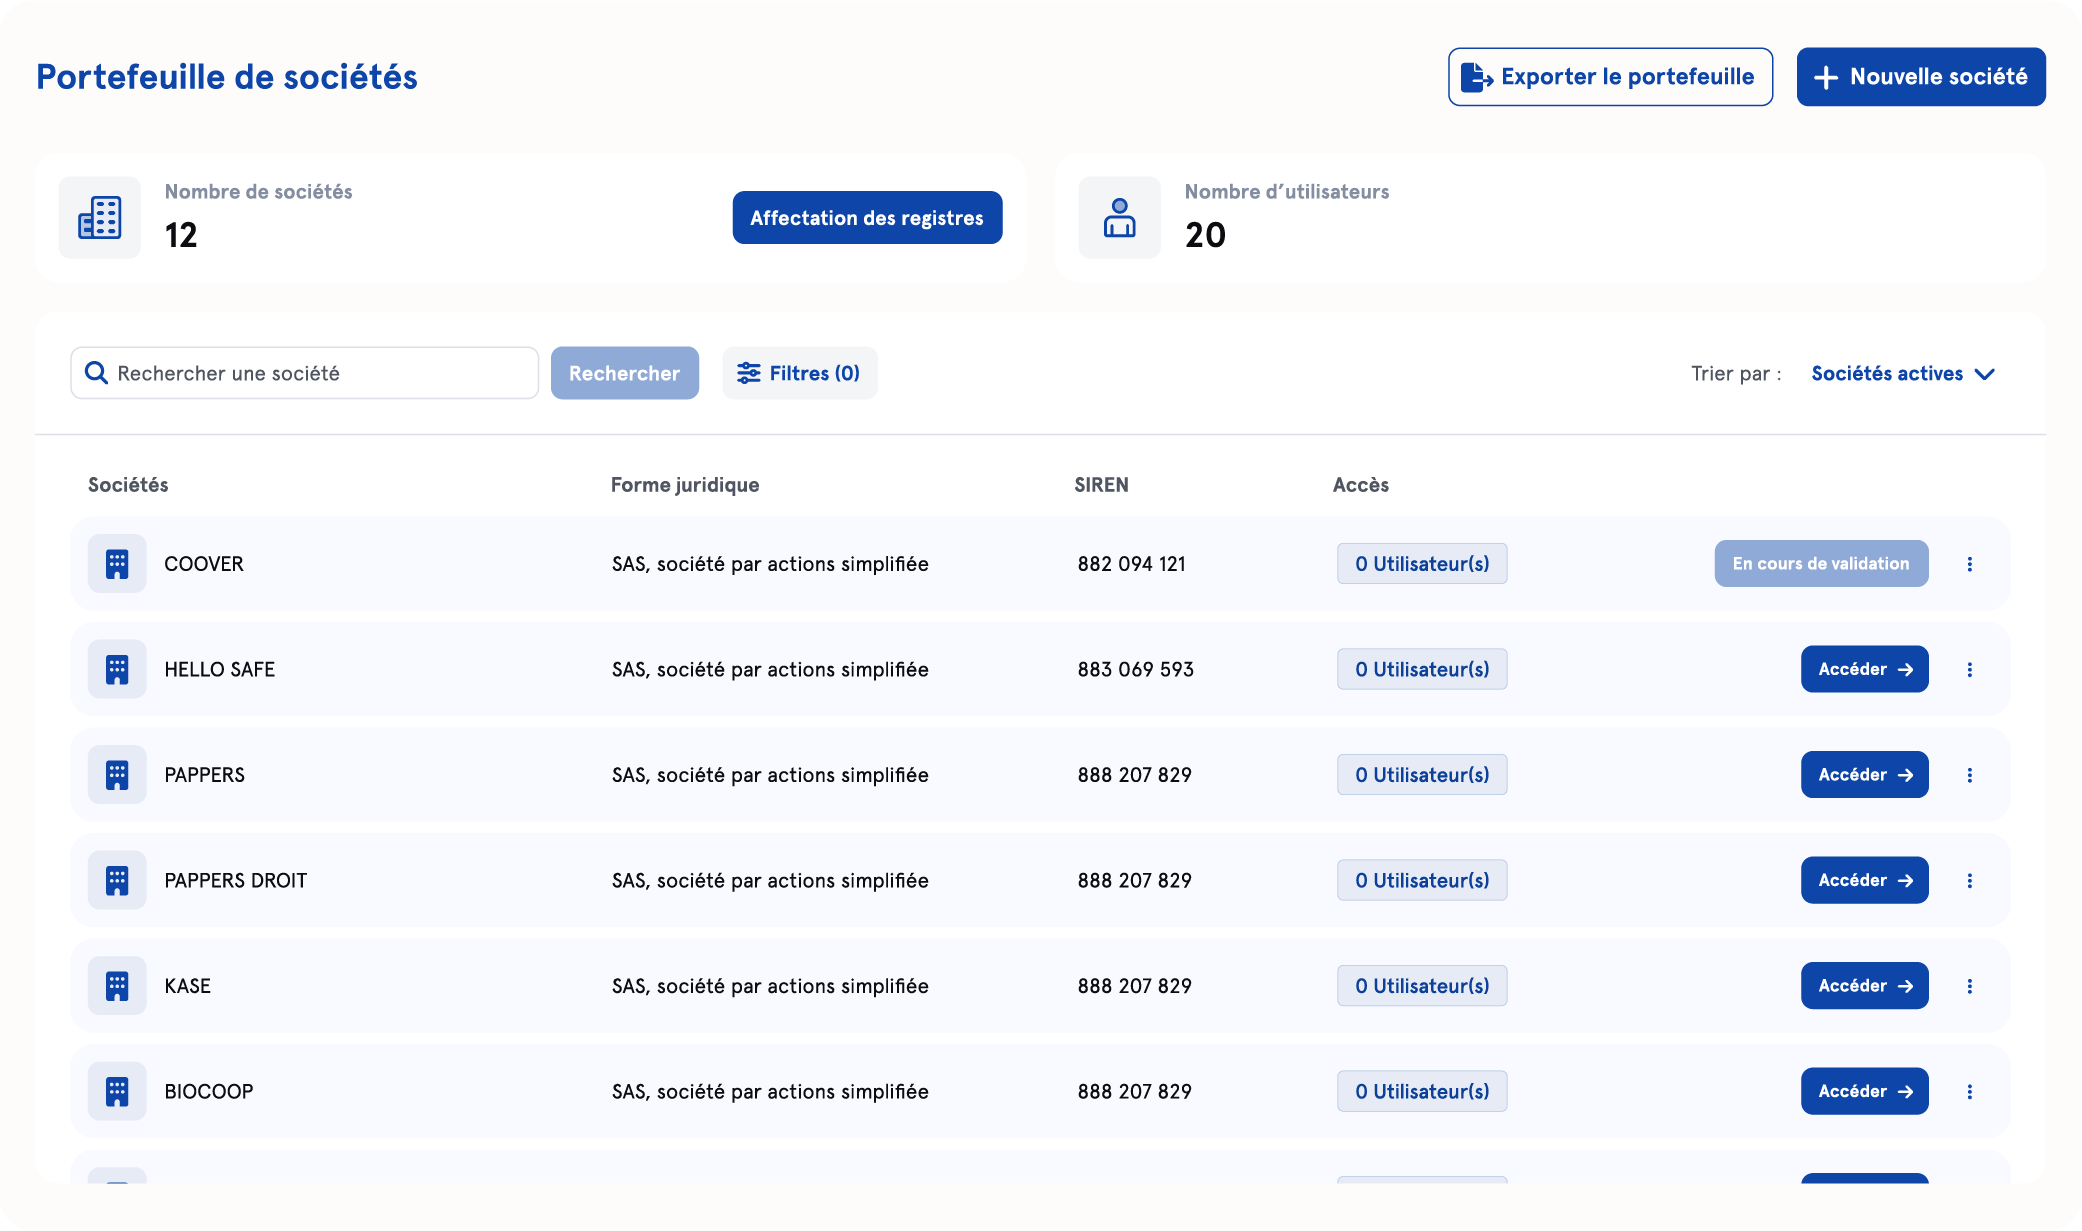
Task: Open Affectation des registres
Action: [x=867, y=218]
